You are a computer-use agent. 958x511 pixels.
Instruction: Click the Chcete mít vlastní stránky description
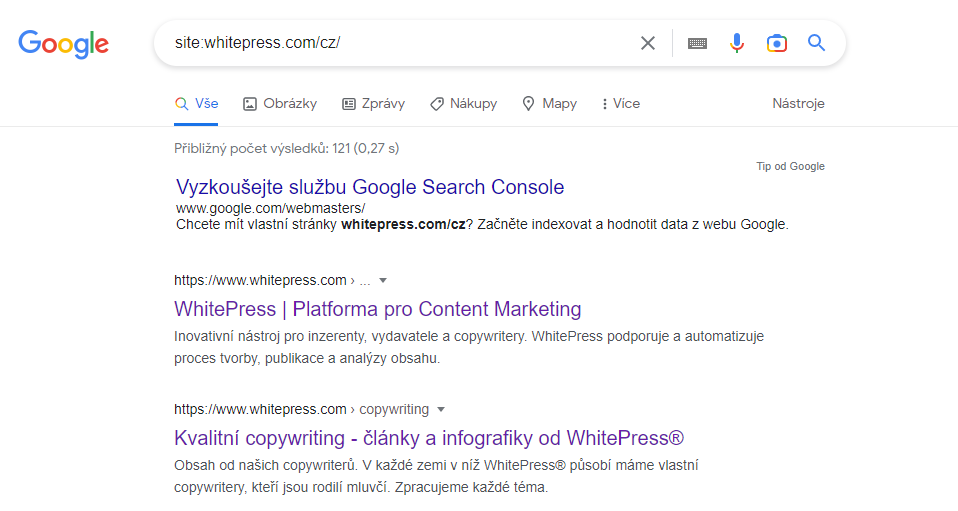482,224
